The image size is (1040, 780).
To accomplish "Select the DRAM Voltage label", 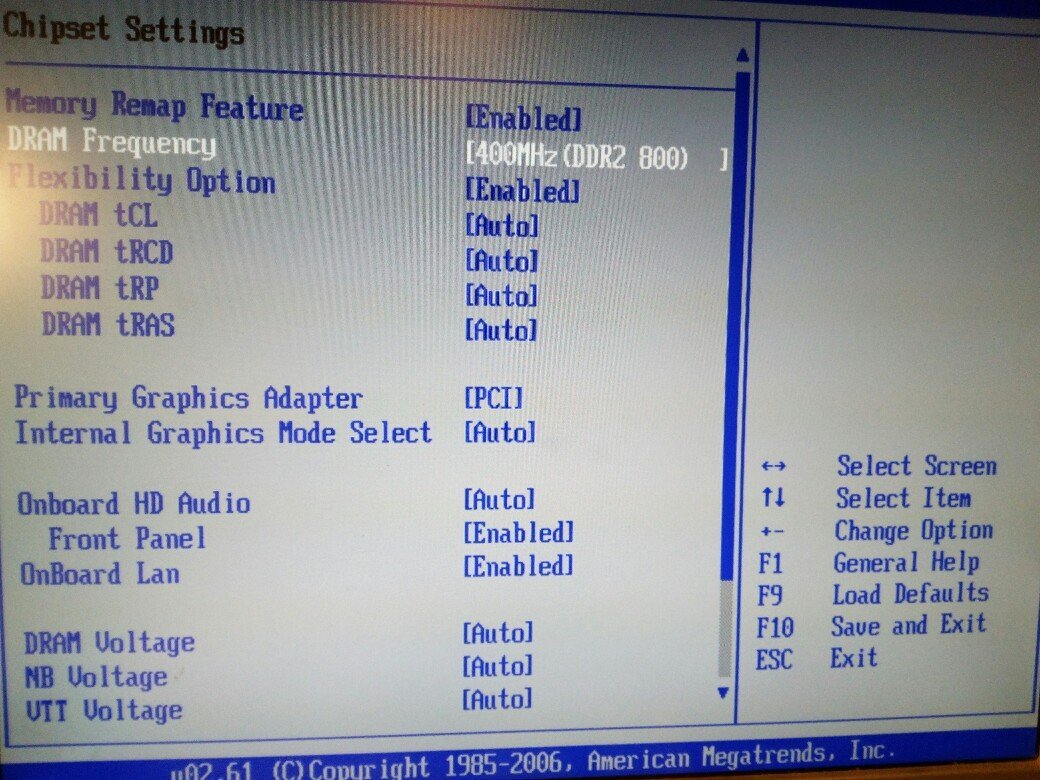I will pyautogui.click(x=109, y=643).
